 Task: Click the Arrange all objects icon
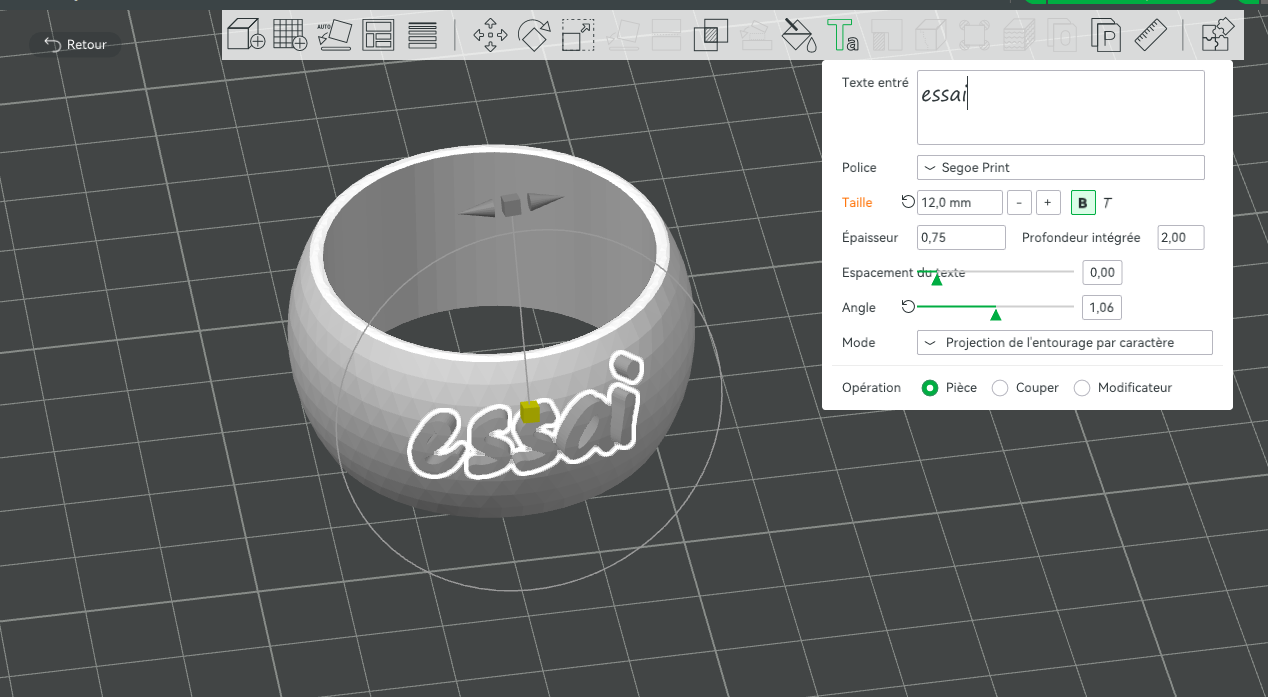coord(378,35)
